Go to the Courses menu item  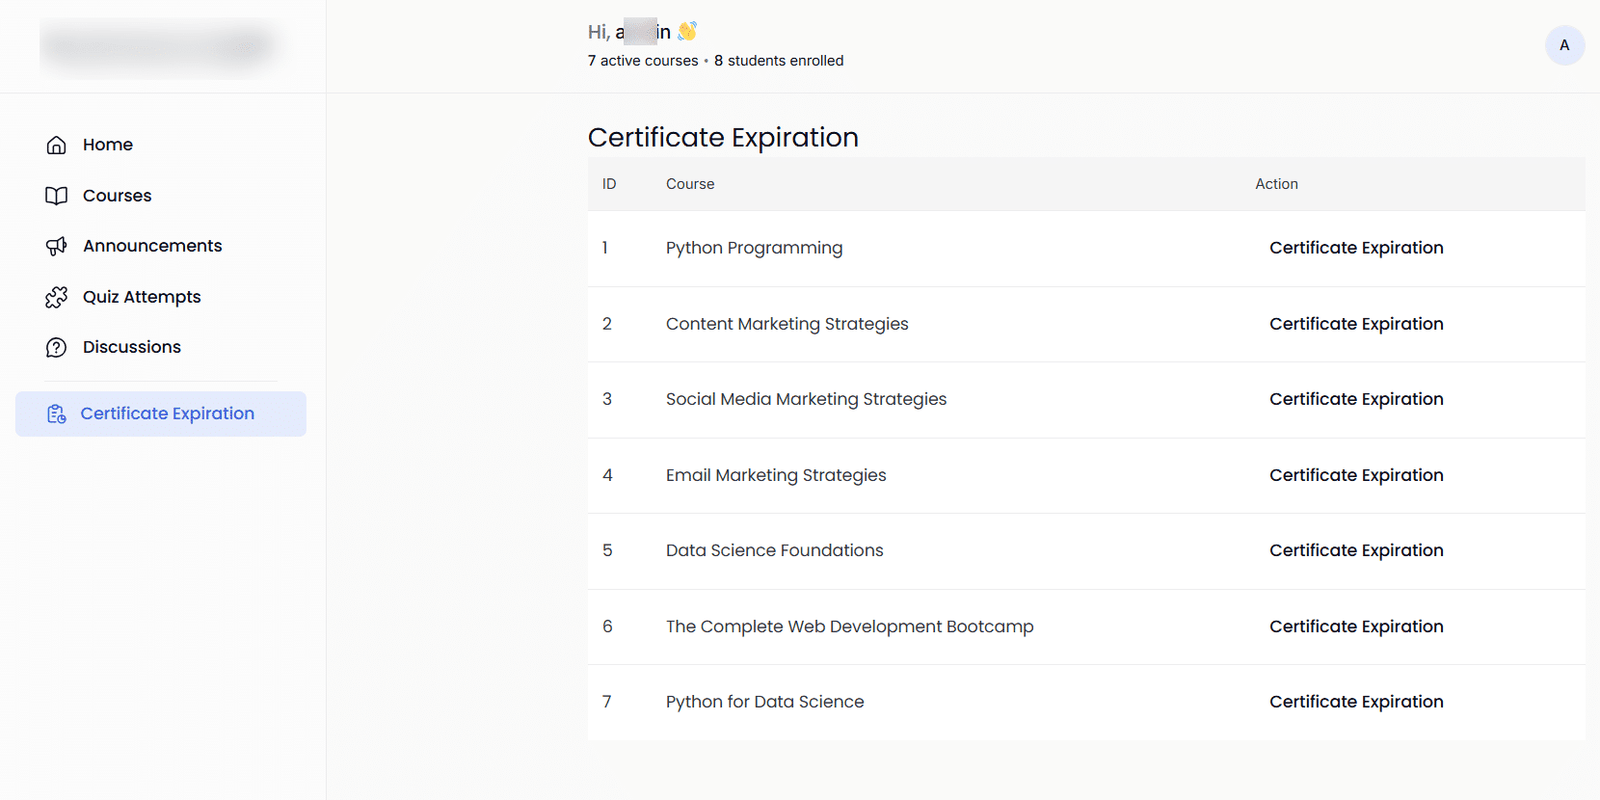point(117,196)
